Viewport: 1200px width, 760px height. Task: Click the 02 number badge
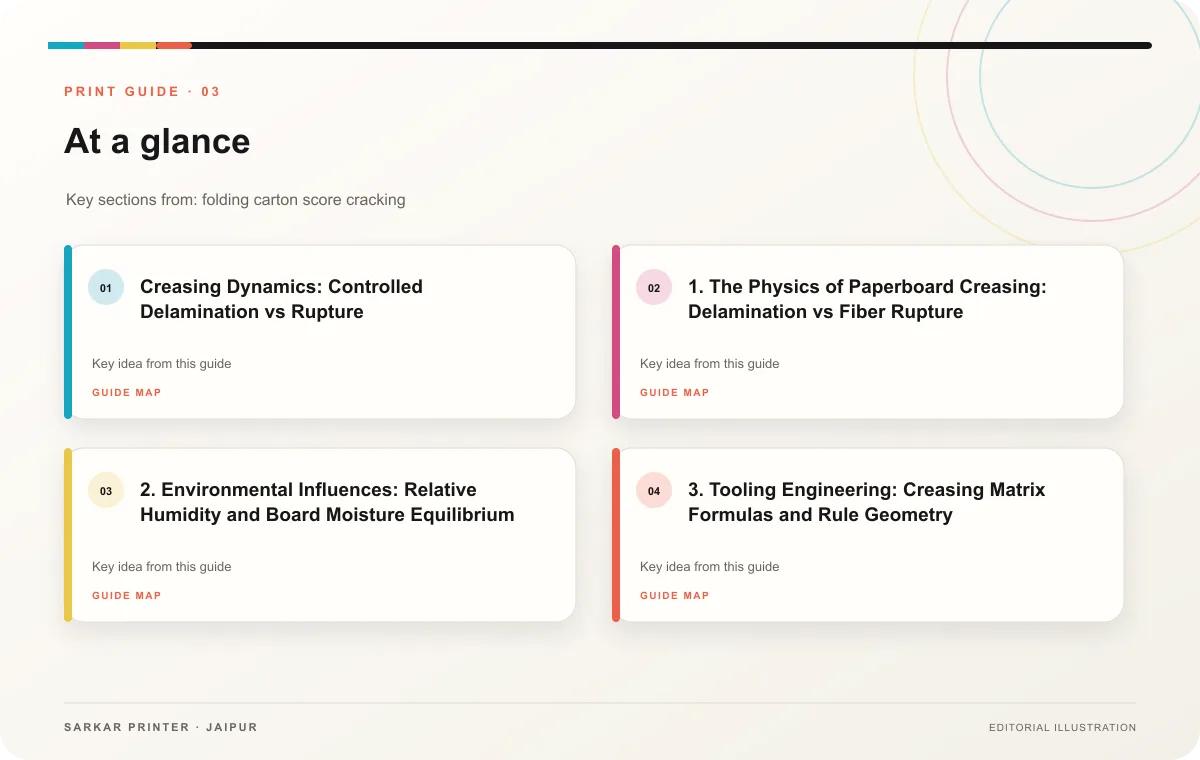[654, 288]
